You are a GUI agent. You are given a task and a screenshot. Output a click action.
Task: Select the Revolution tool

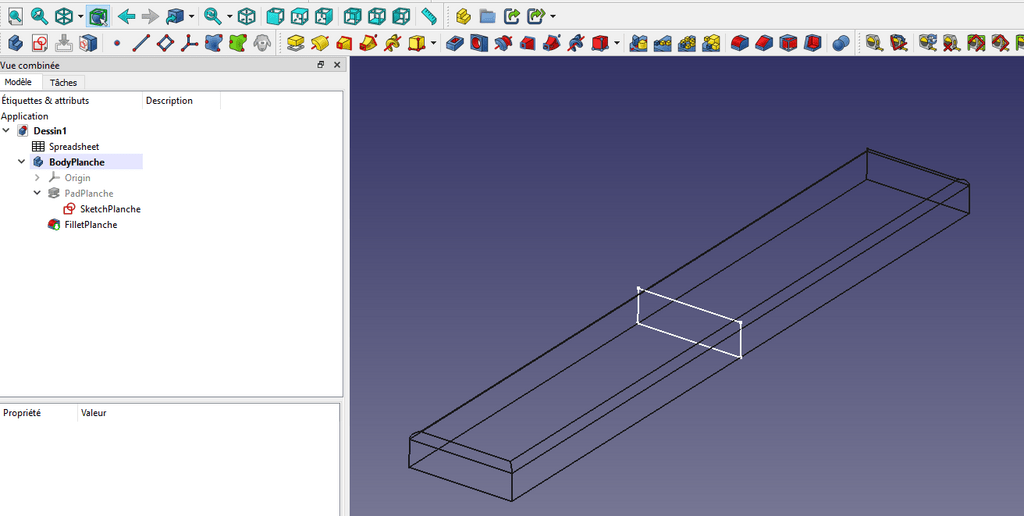pos(320,43)
